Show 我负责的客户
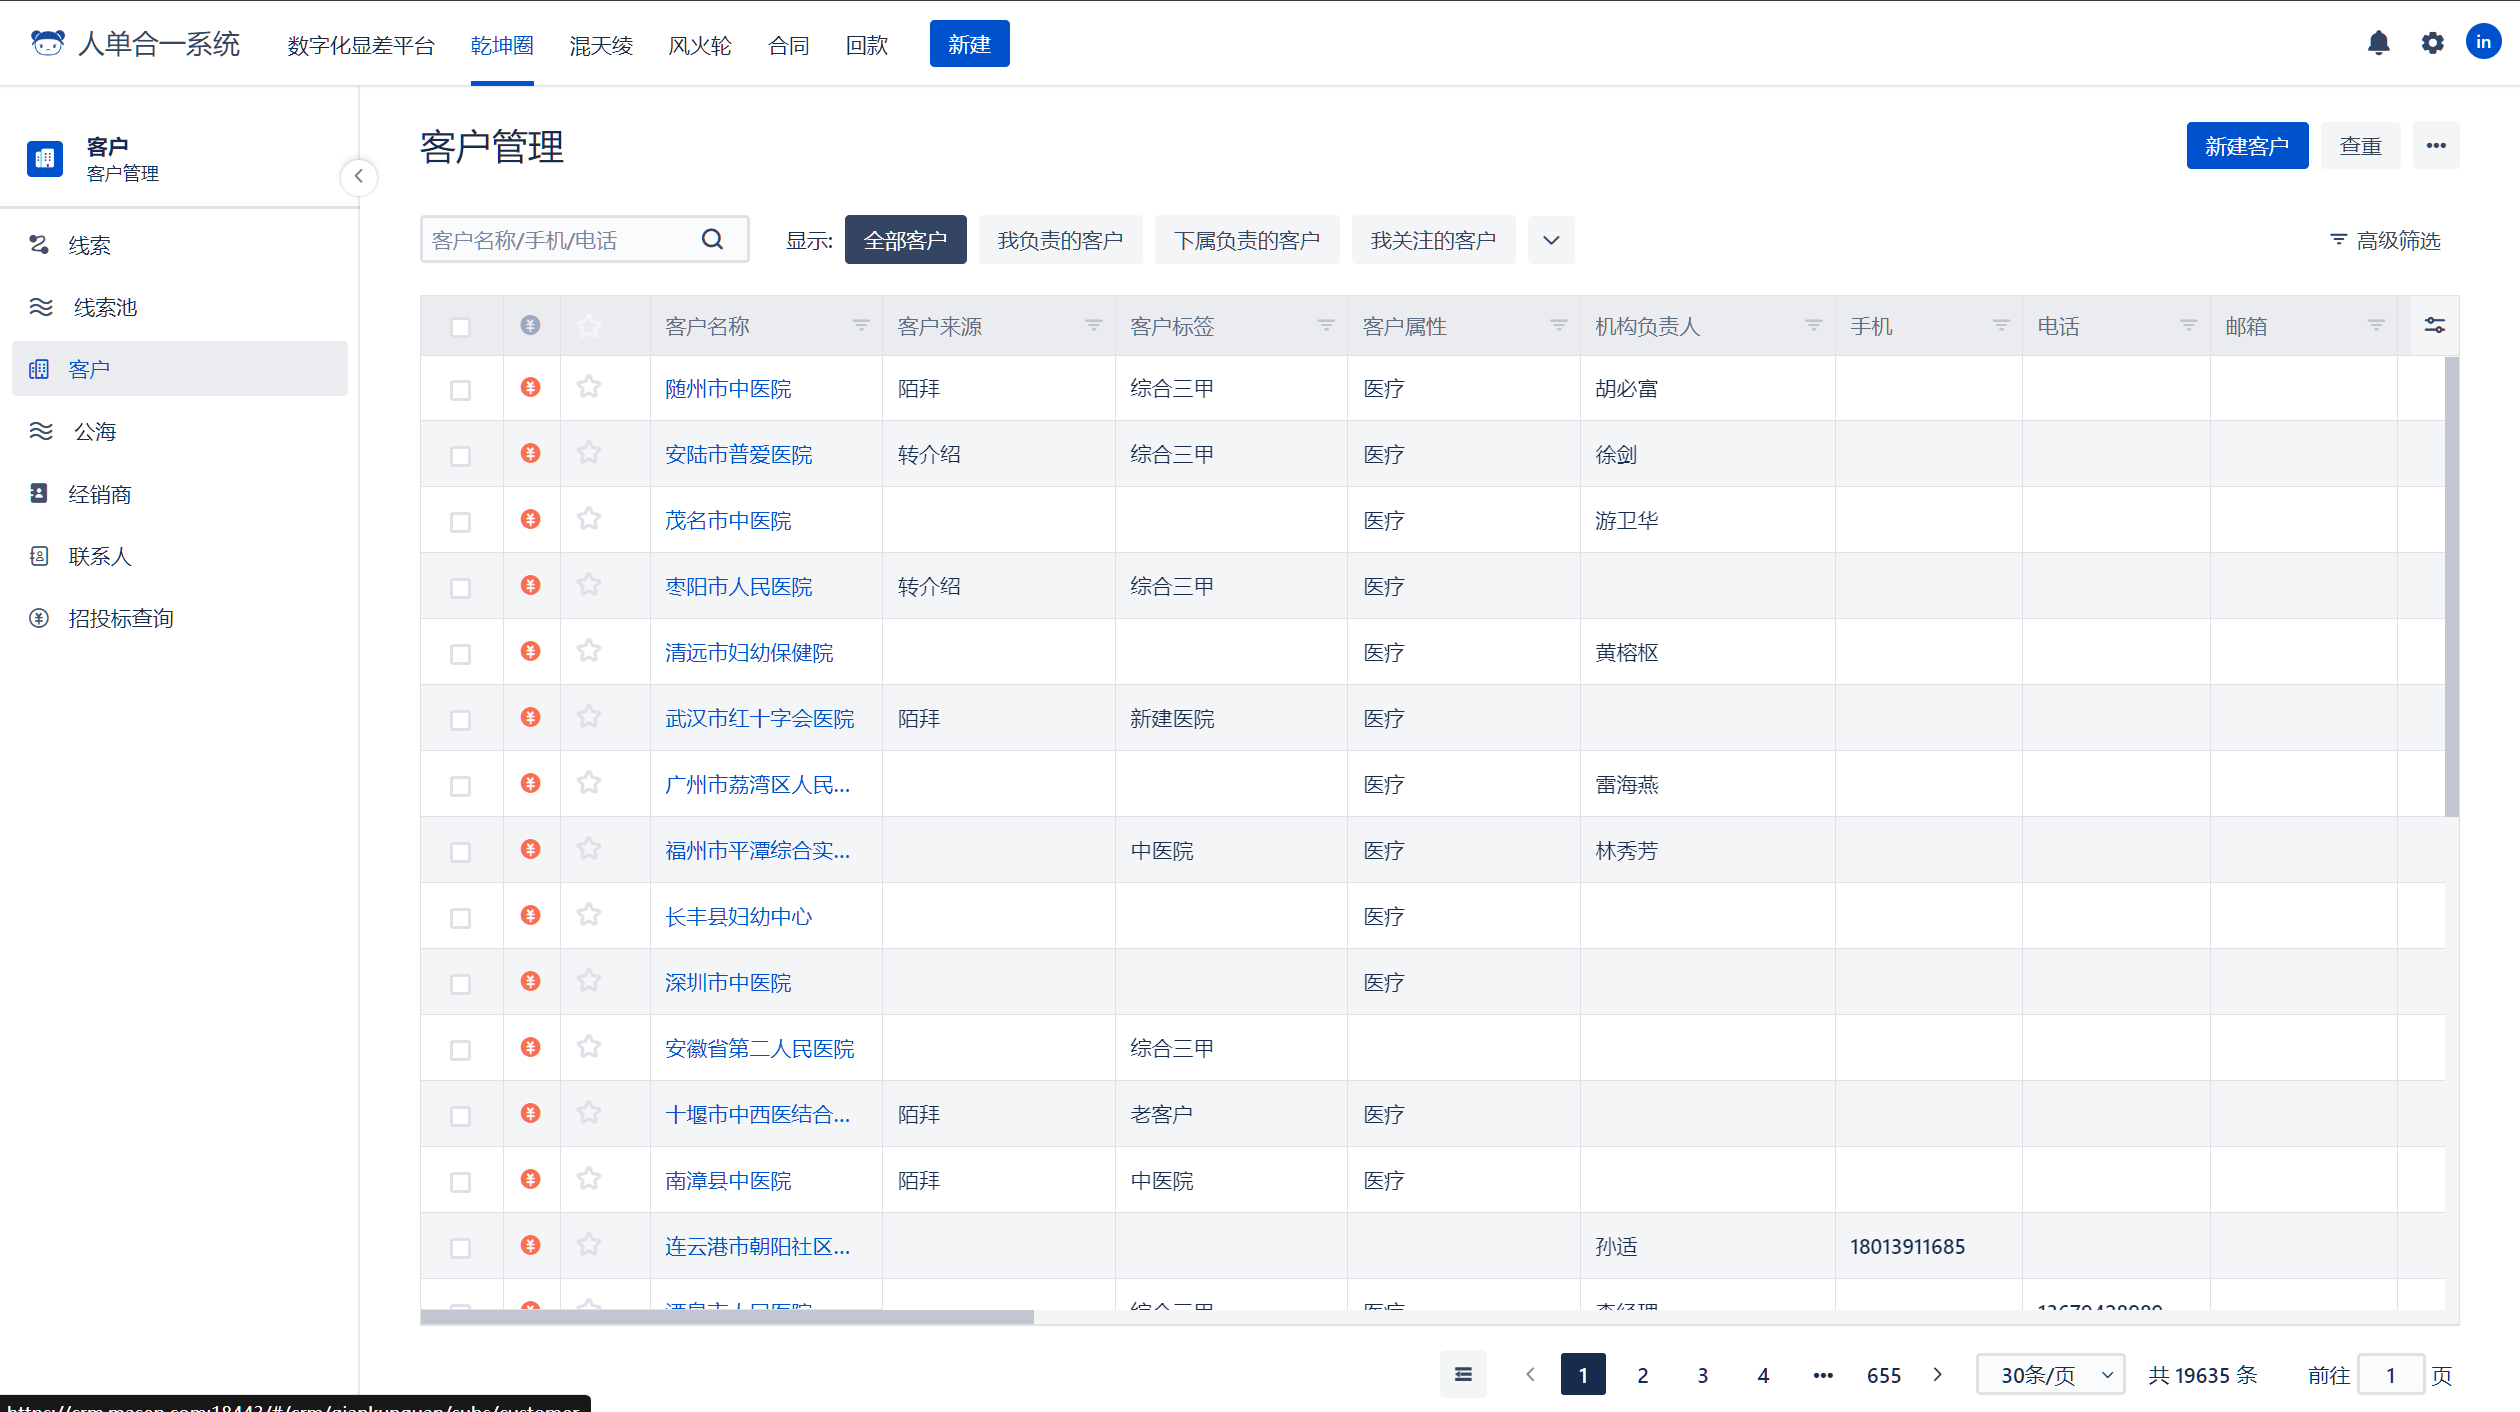Viewport: 2520px width, 1412px height. click(1060, 240)
